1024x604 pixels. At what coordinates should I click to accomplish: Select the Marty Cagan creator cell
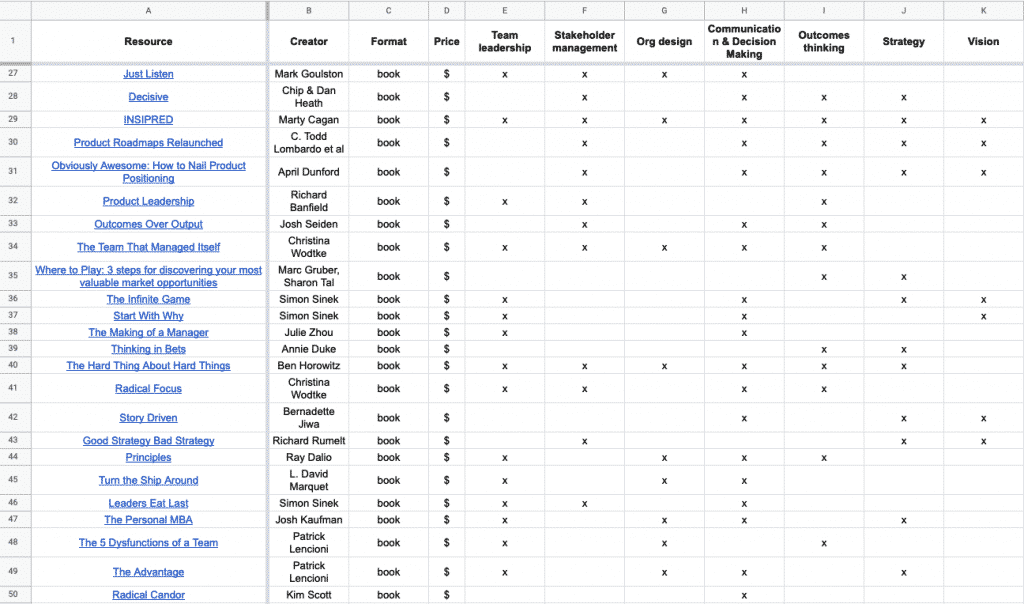pos(308,119)
